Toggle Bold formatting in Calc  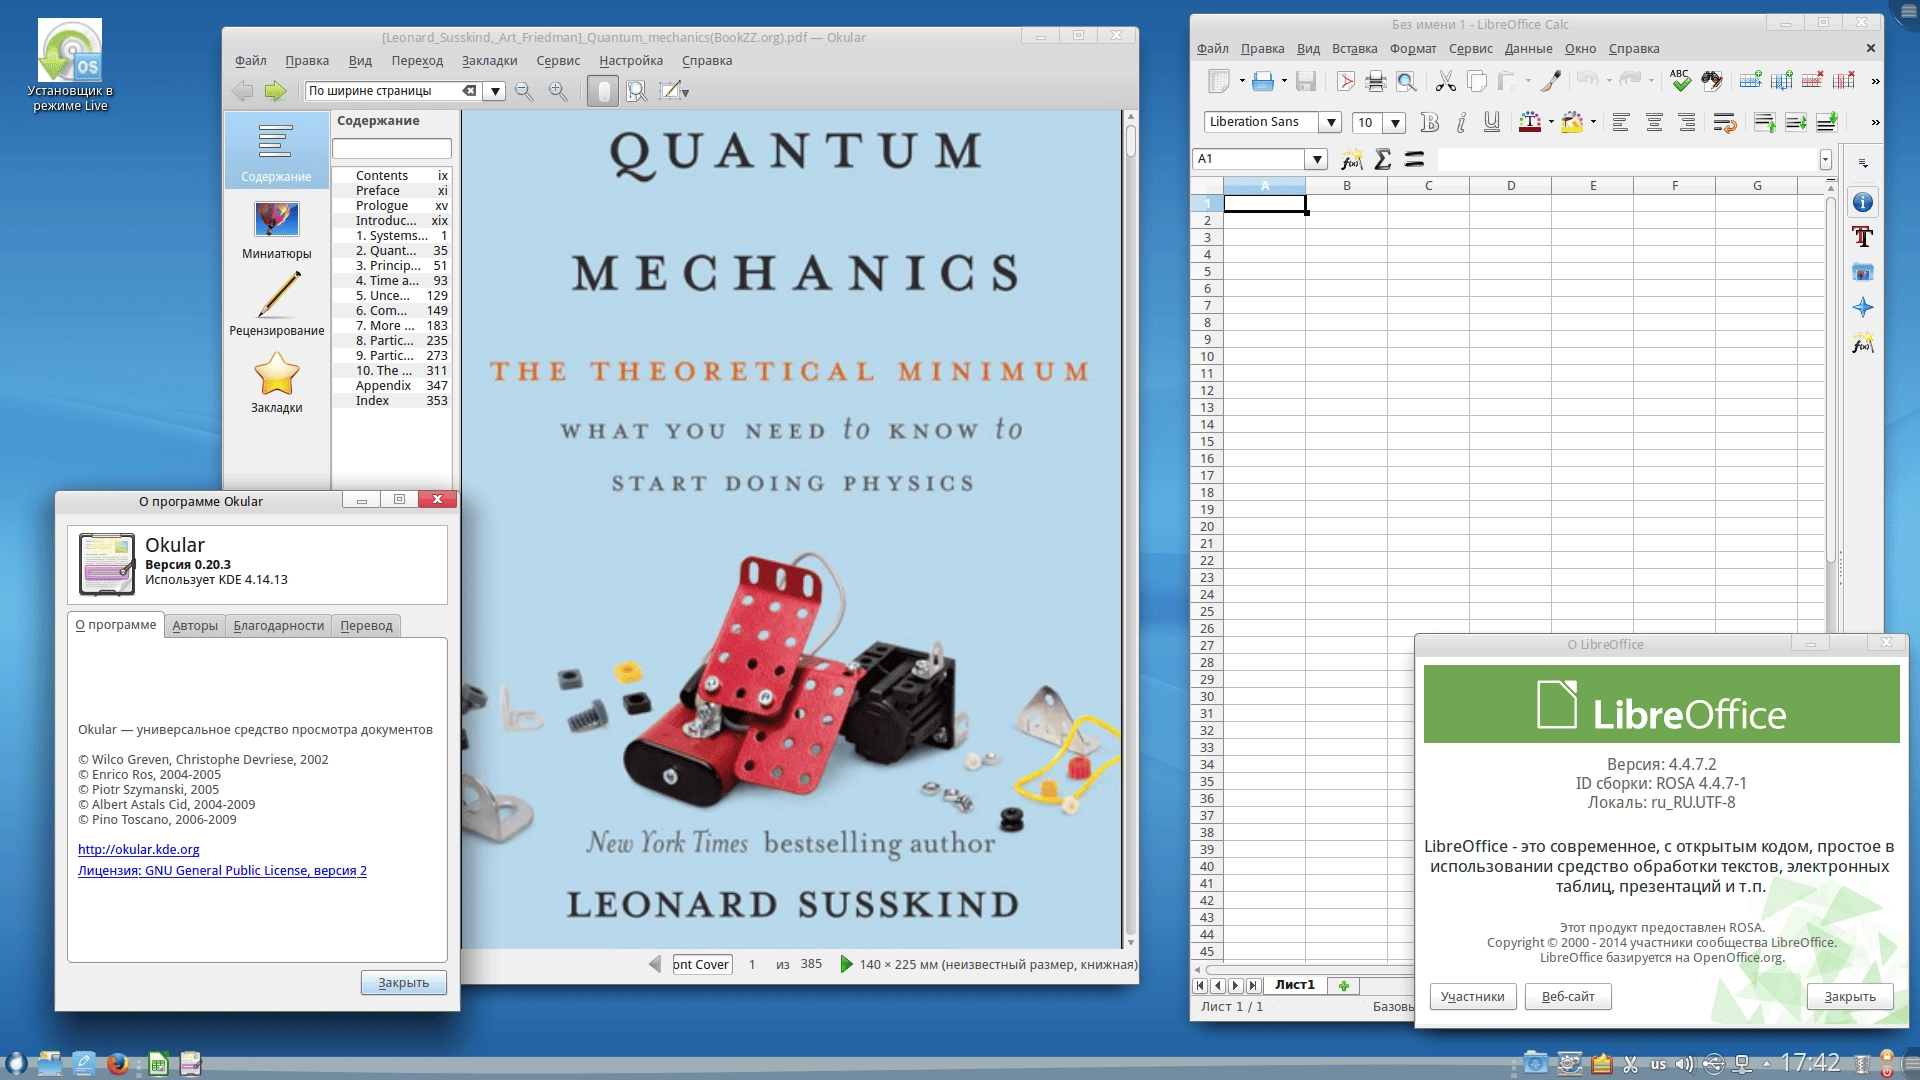1430,123
